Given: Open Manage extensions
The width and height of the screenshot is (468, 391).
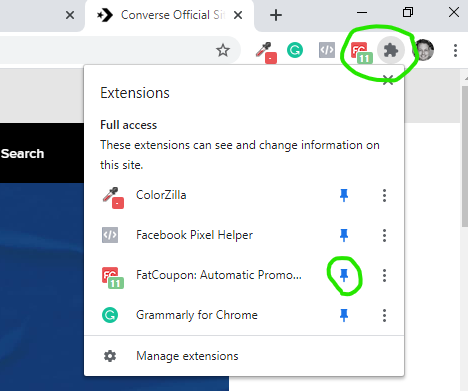Looking at the screenshot, I should click(244, 356).
